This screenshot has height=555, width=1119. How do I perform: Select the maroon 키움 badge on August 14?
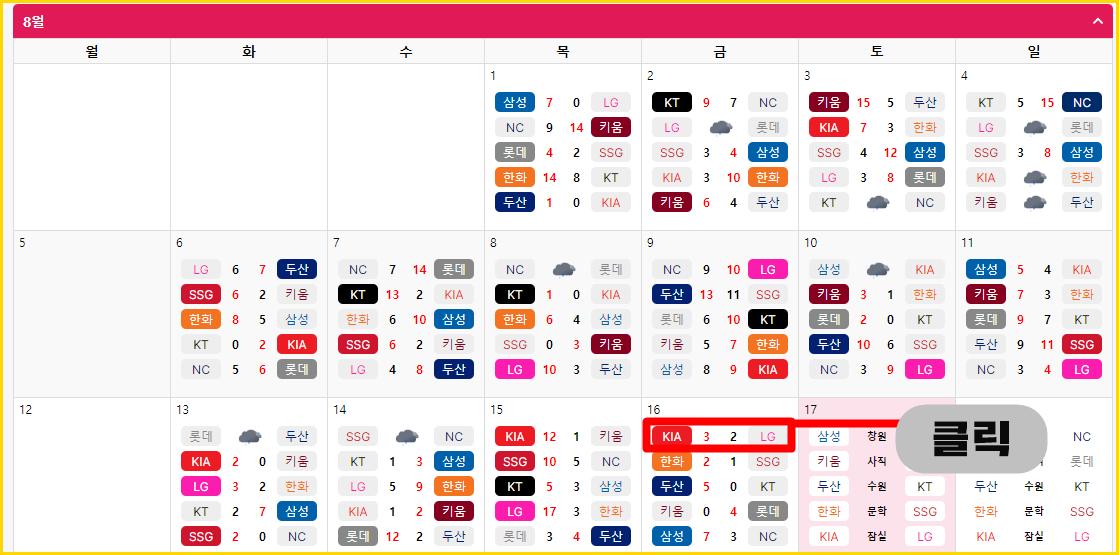point(454,511)
